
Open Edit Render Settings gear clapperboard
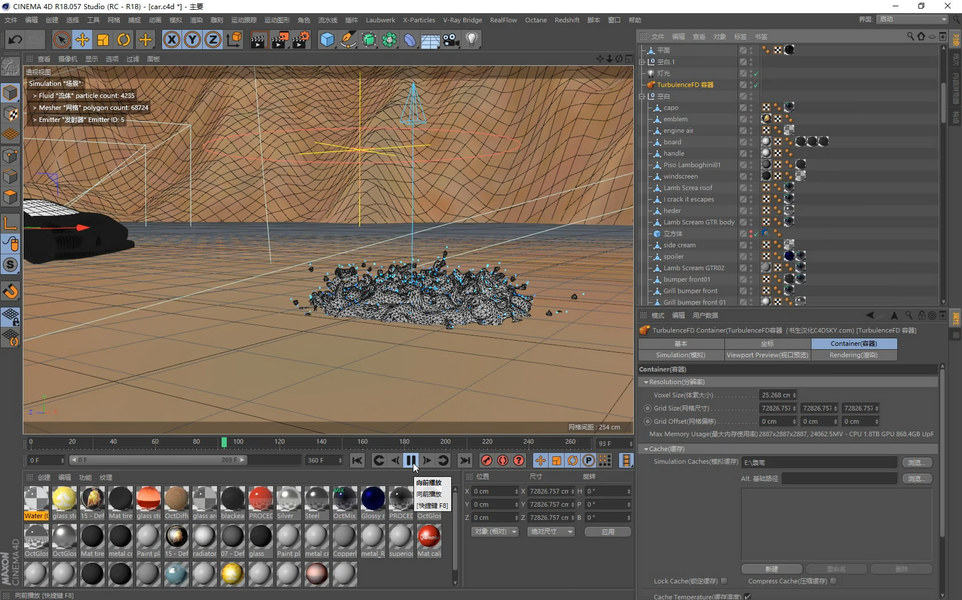pyautogui.click(x=300, y=40)
